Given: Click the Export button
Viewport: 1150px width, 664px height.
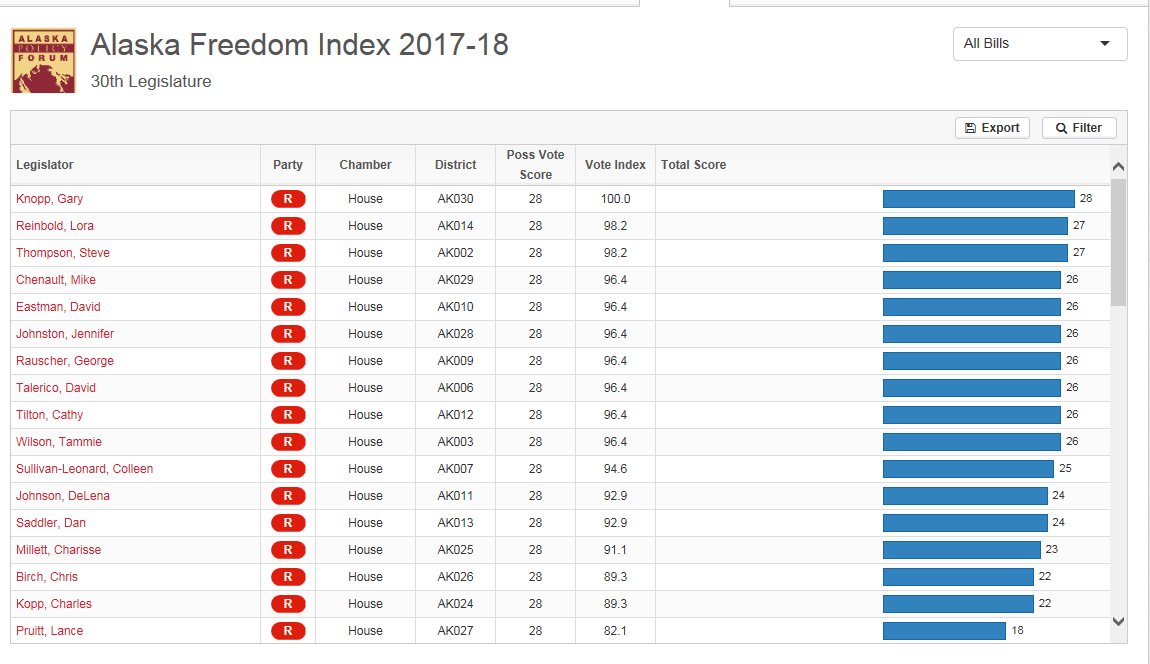Looking at the screenshot, I should tap(992, 128).
